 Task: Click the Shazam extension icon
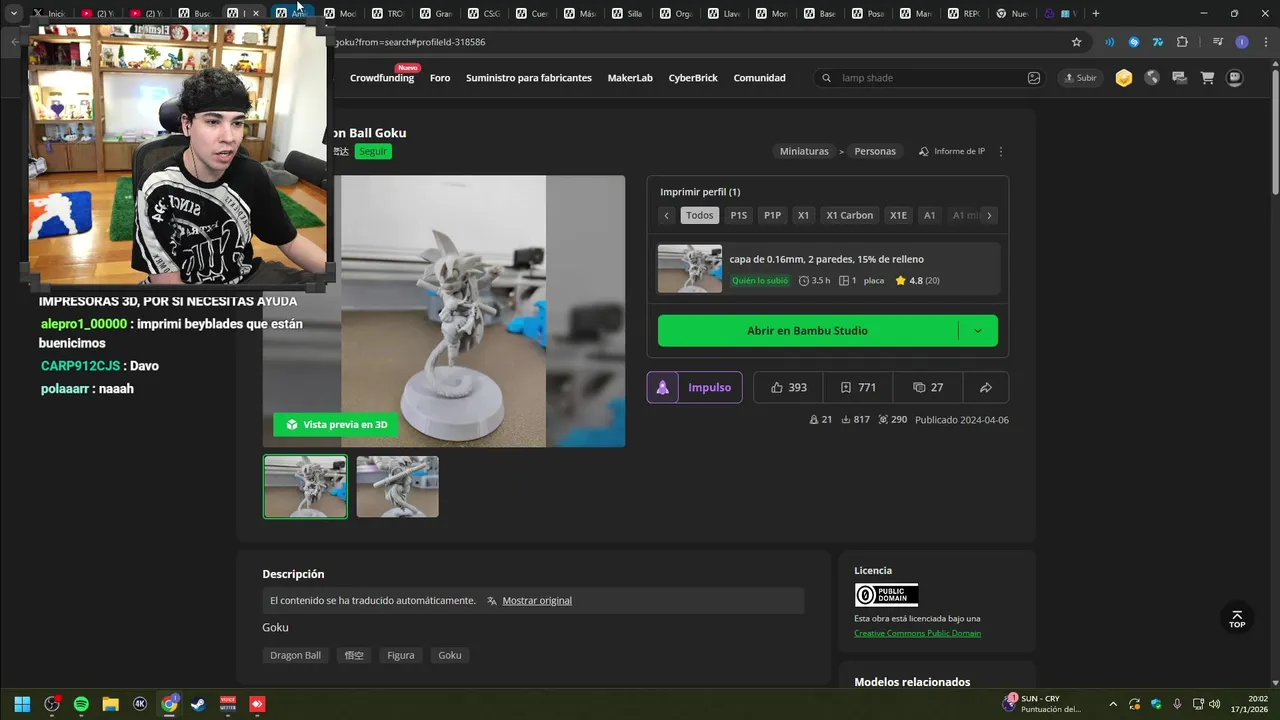click(x=1133, y=42)
